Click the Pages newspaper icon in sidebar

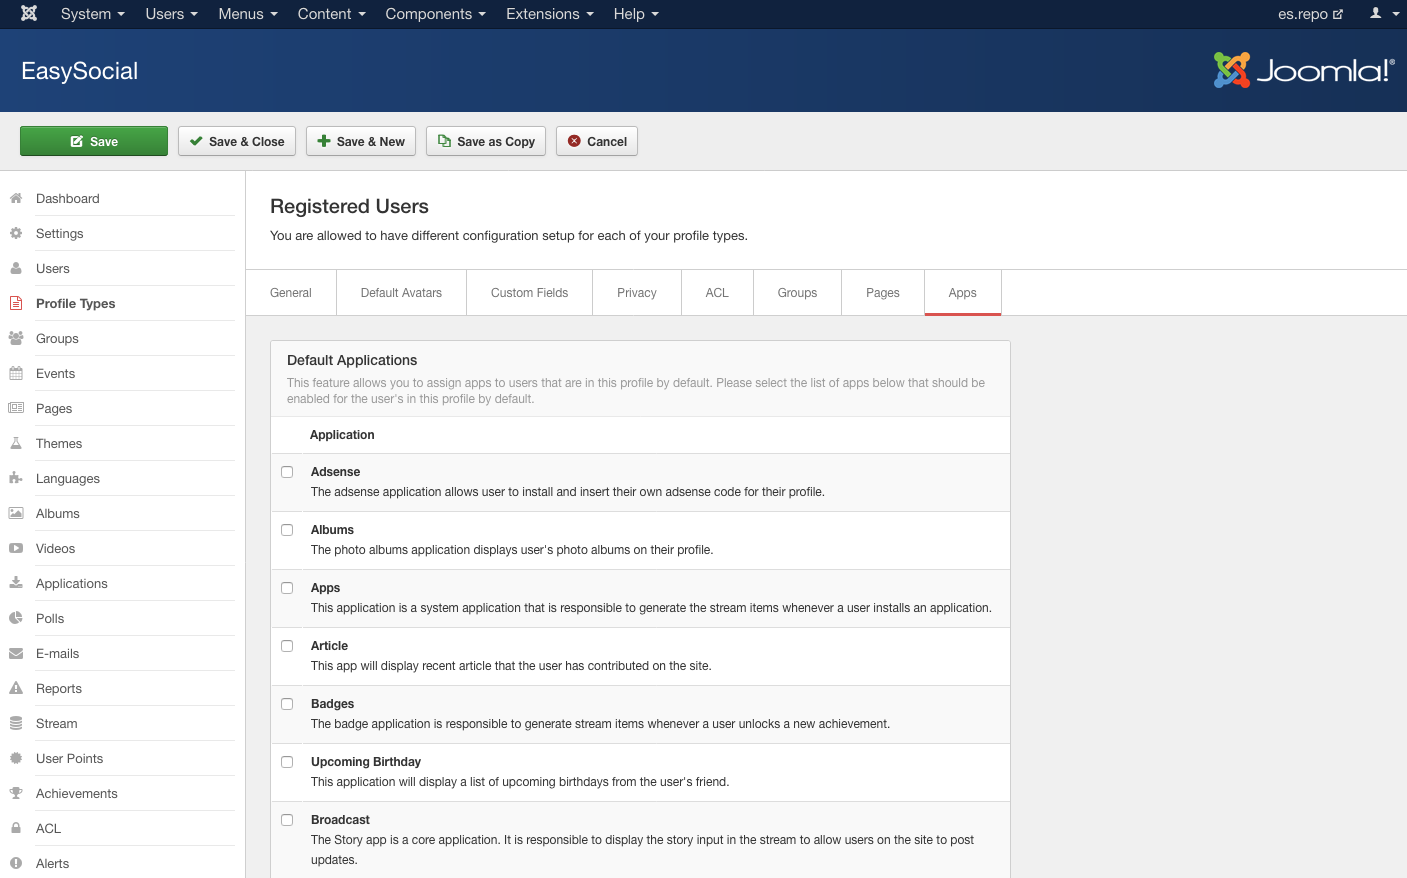pos(16,408)
